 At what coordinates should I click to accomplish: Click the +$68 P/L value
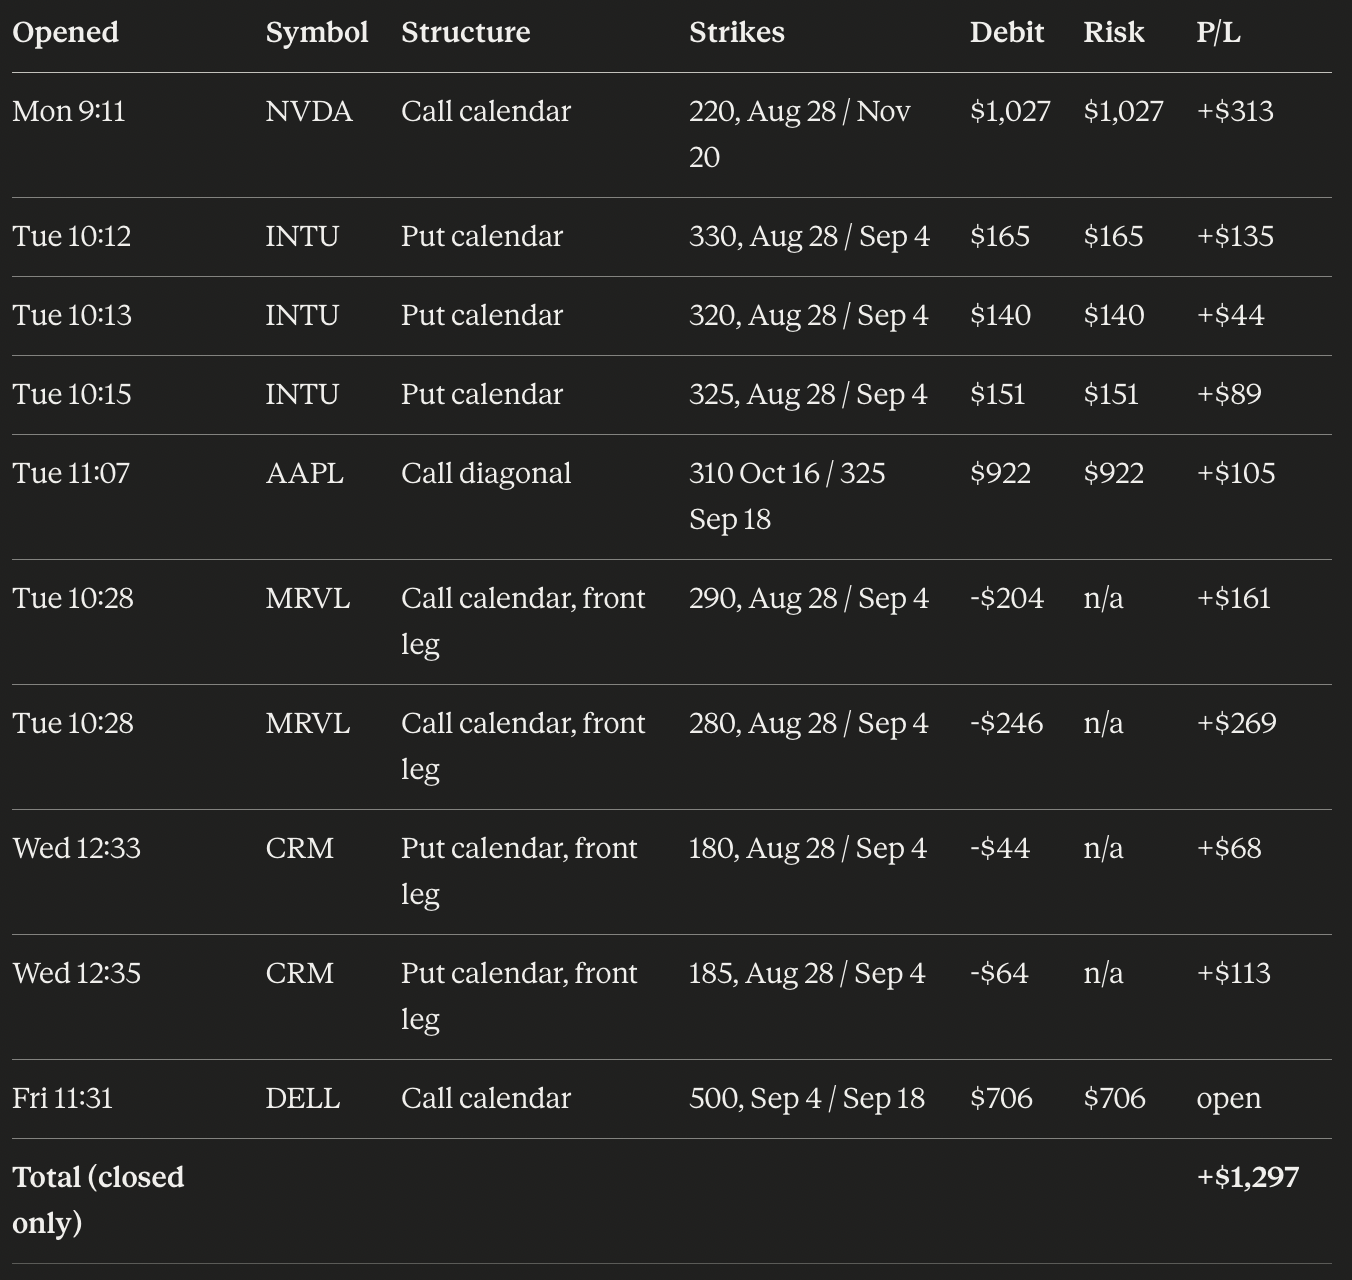coord(1229,848)
